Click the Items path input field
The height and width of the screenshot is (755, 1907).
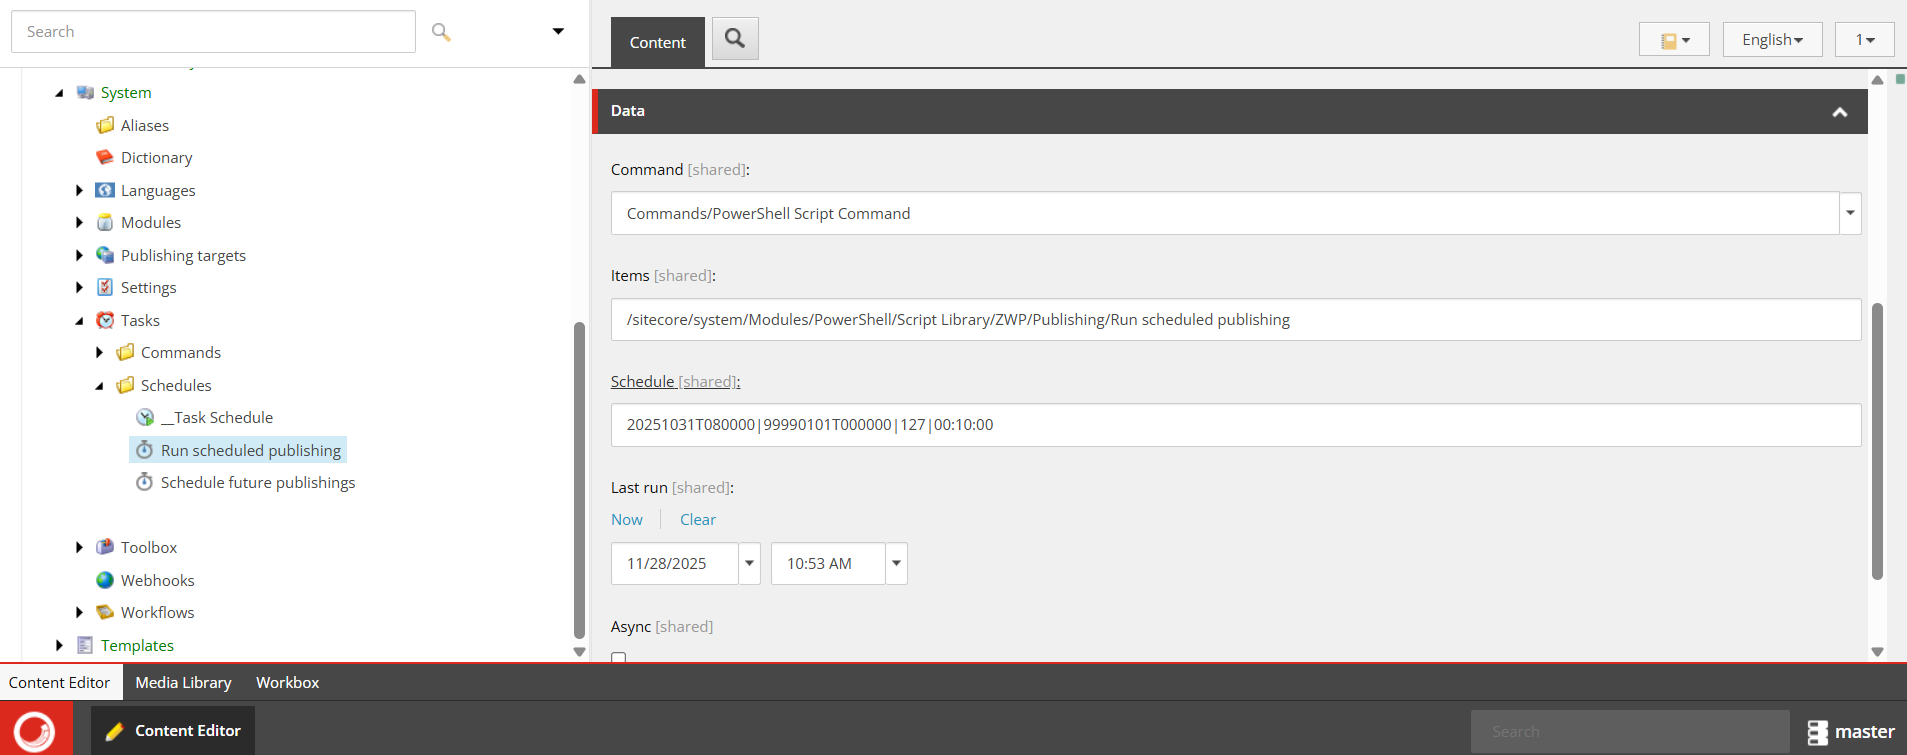[x=1236, y=319]
